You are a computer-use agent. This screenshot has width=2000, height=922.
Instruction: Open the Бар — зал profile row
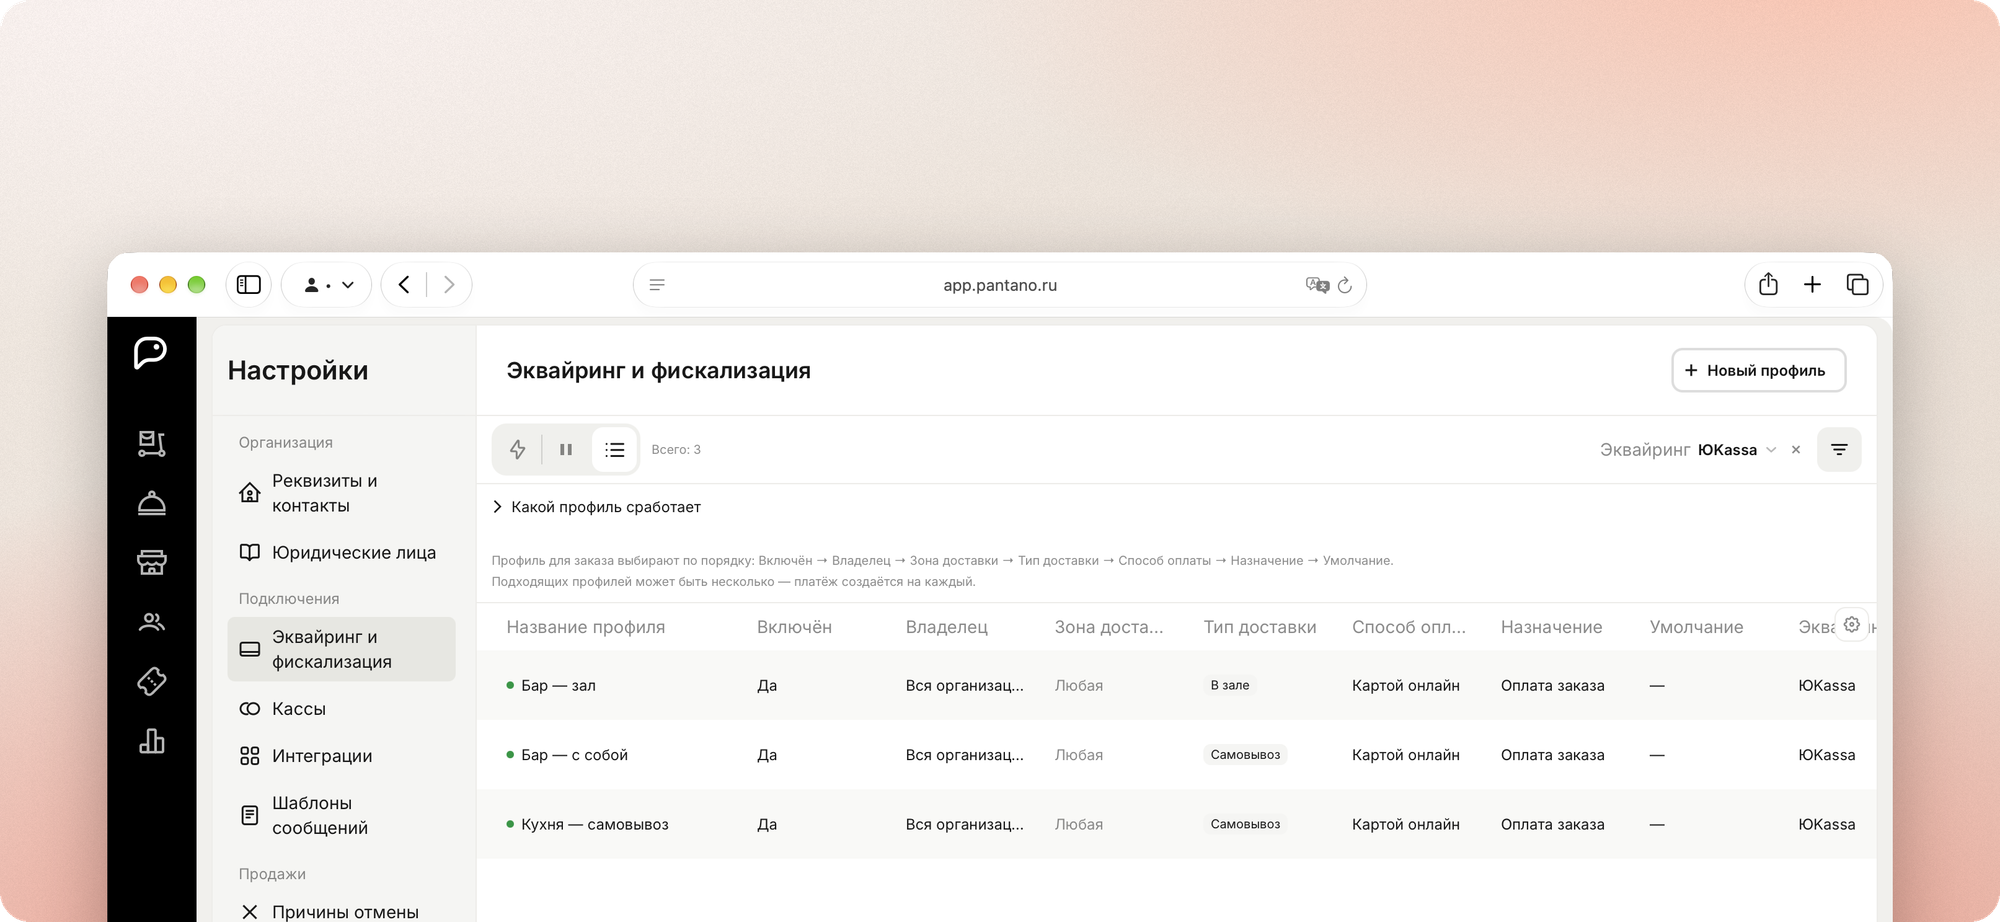[x=1176, y=686]
